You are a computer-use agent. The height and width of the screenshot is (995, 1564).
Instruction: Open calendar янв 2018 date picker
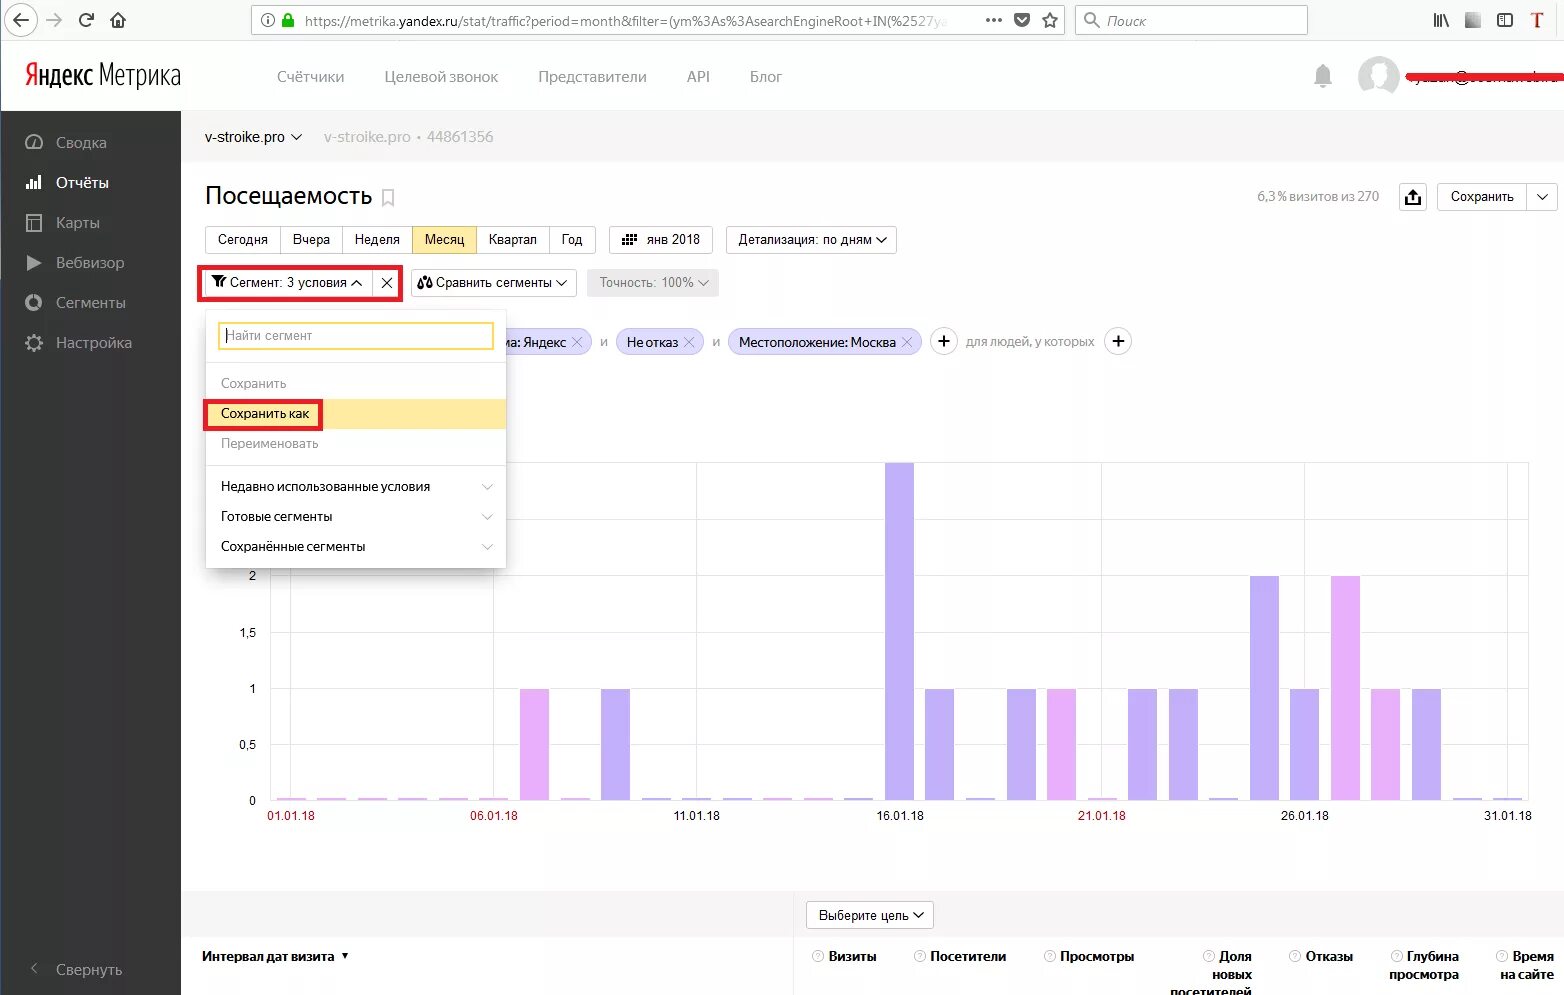[x=661, y=240]
